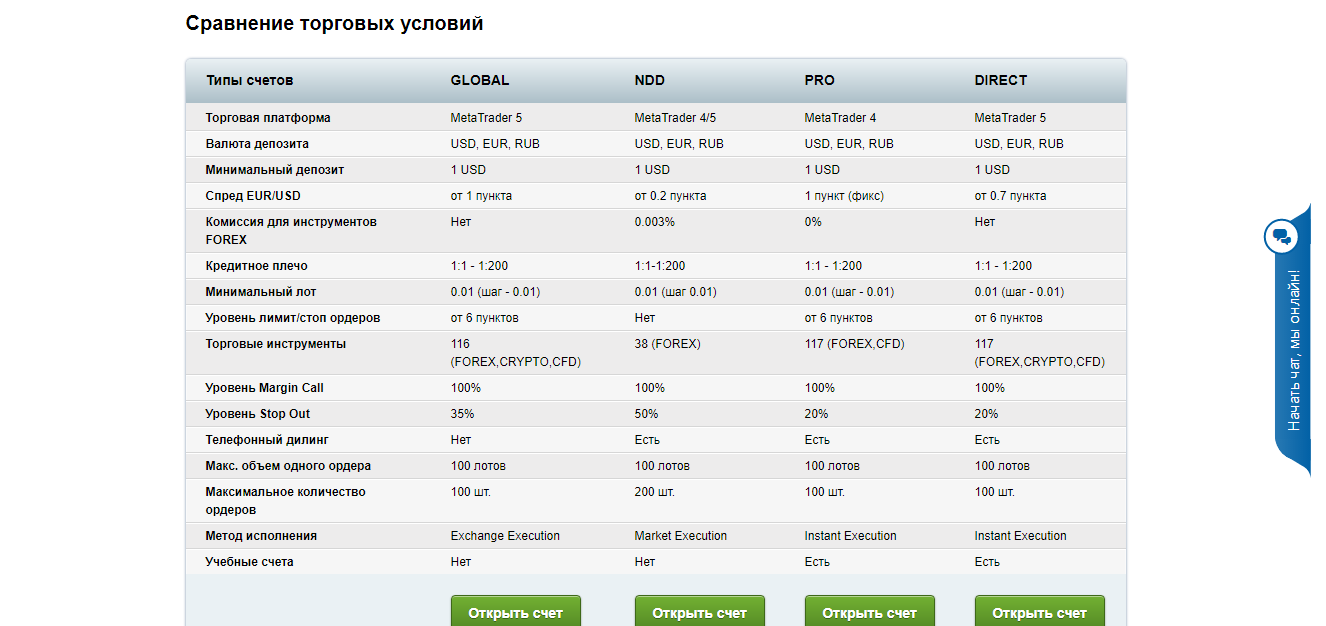The image size is (1326, 626).
Task: Click 'Нет' stop level cell for NDD
Action: click(645, 318)
